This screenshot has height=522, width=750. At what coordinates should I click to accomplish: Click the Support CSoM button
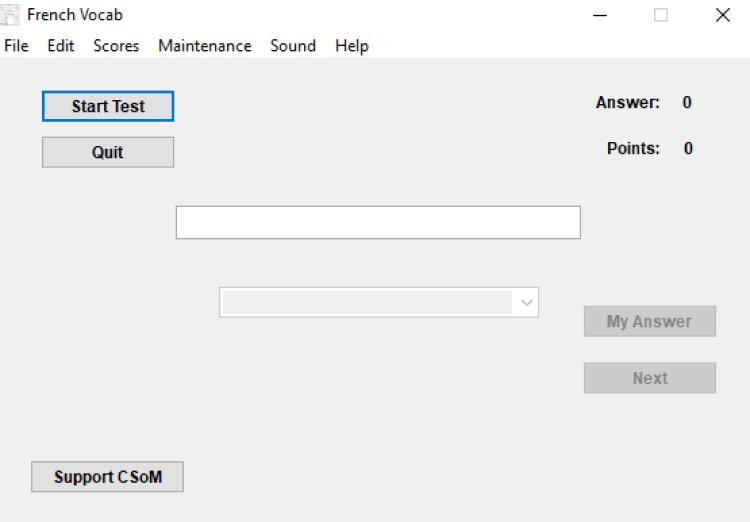coord(107,477)
